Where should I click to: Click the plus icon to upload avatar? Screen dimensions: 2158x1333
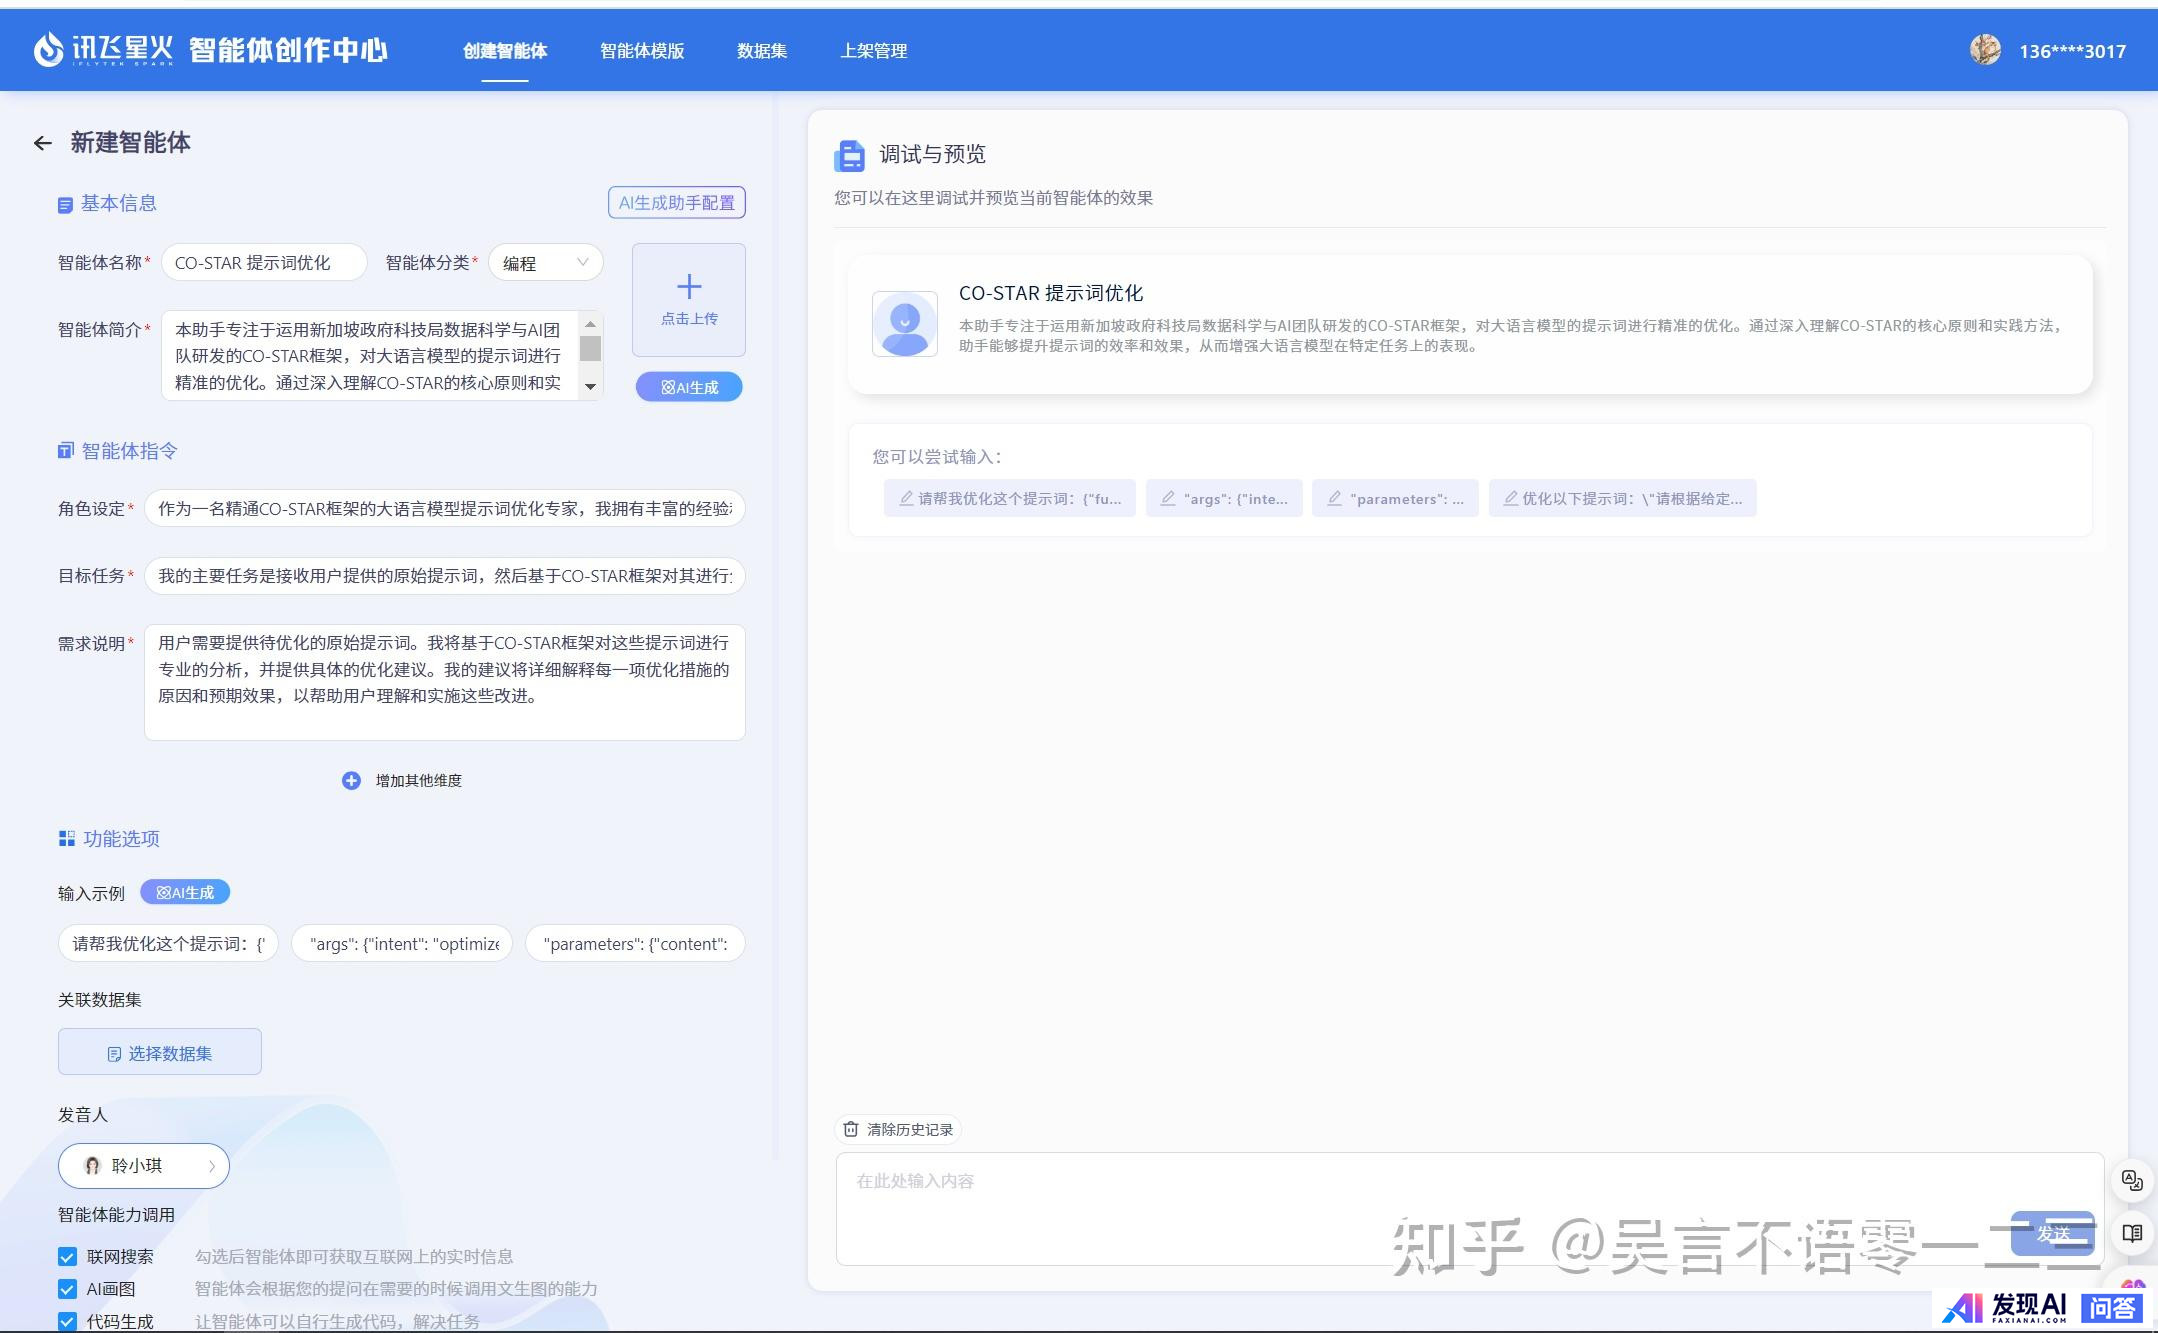[688, 288]
